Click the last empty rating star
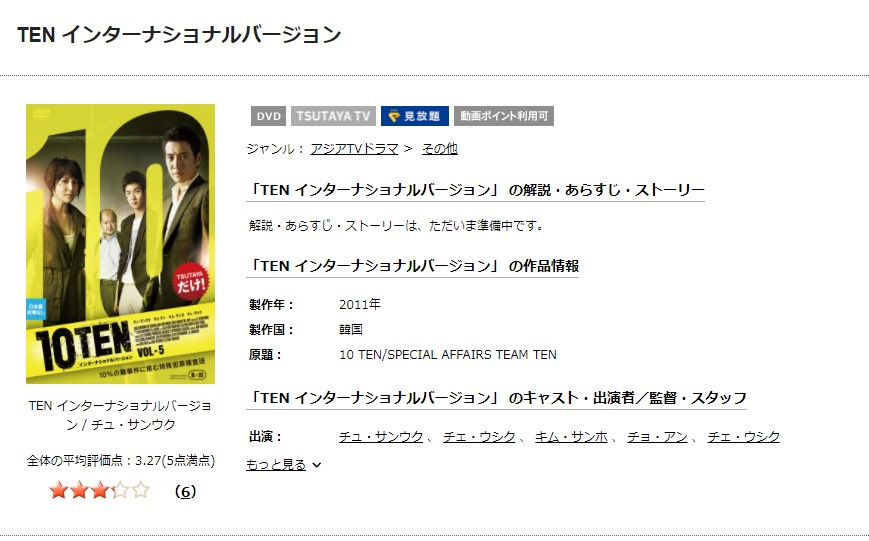Viewport: 869px width, 541px height. (x=141, y=490)
